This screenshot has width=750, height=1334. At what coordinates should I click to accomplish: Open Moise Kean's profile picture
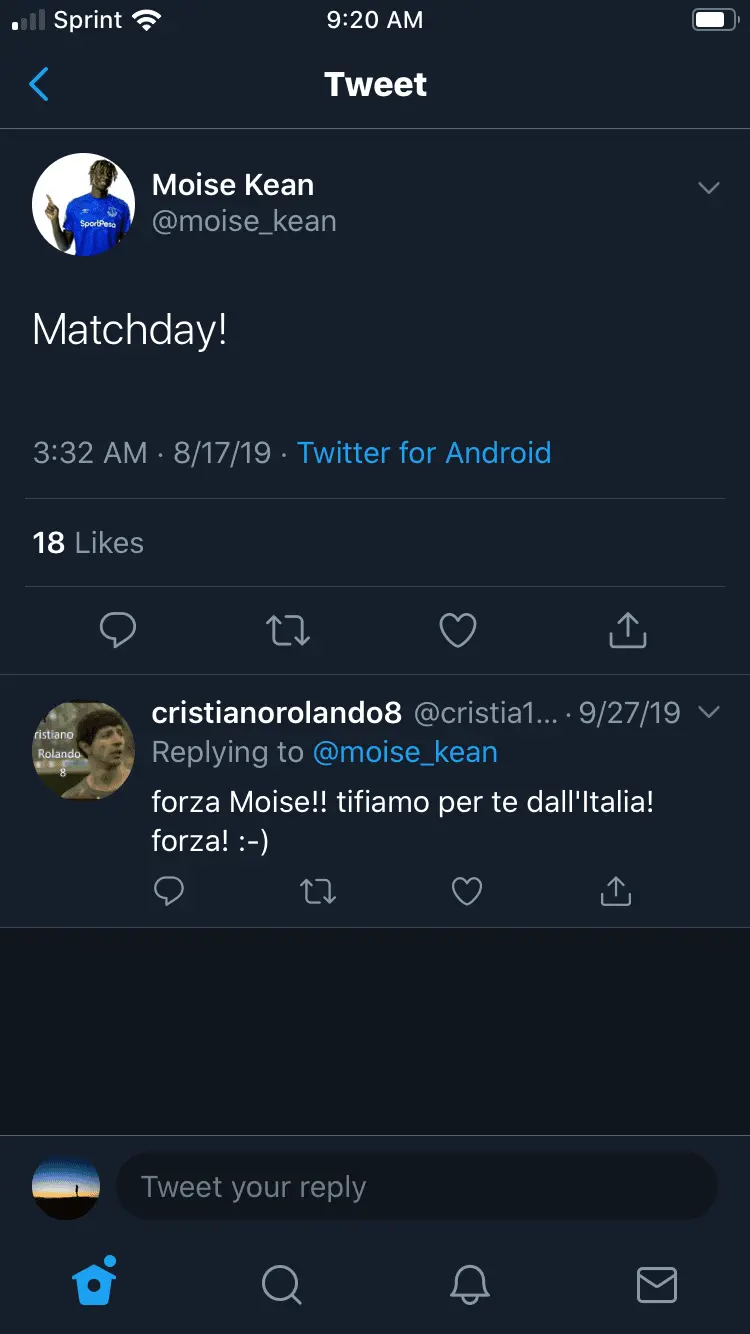[x=84, y=204]
